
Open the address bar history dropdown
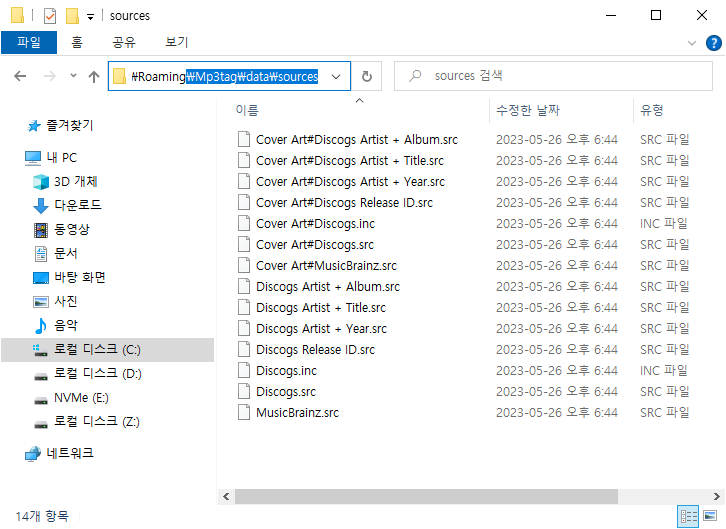coord(336,76)
